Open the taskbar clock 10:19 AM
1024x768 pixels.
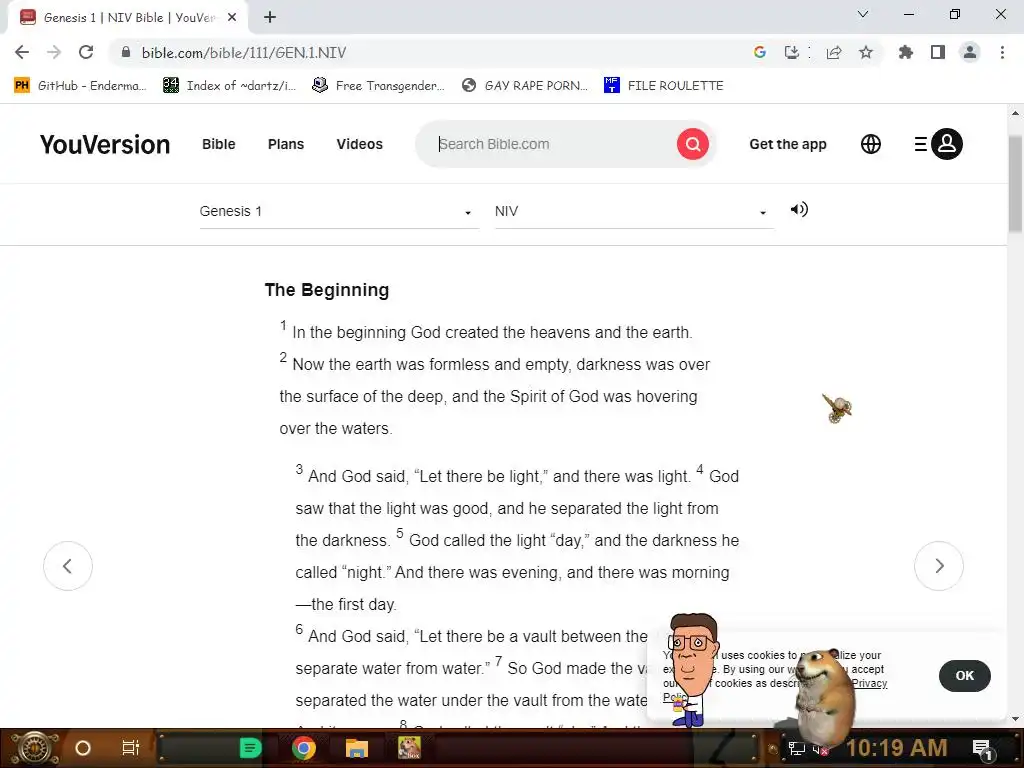[897, 748]
